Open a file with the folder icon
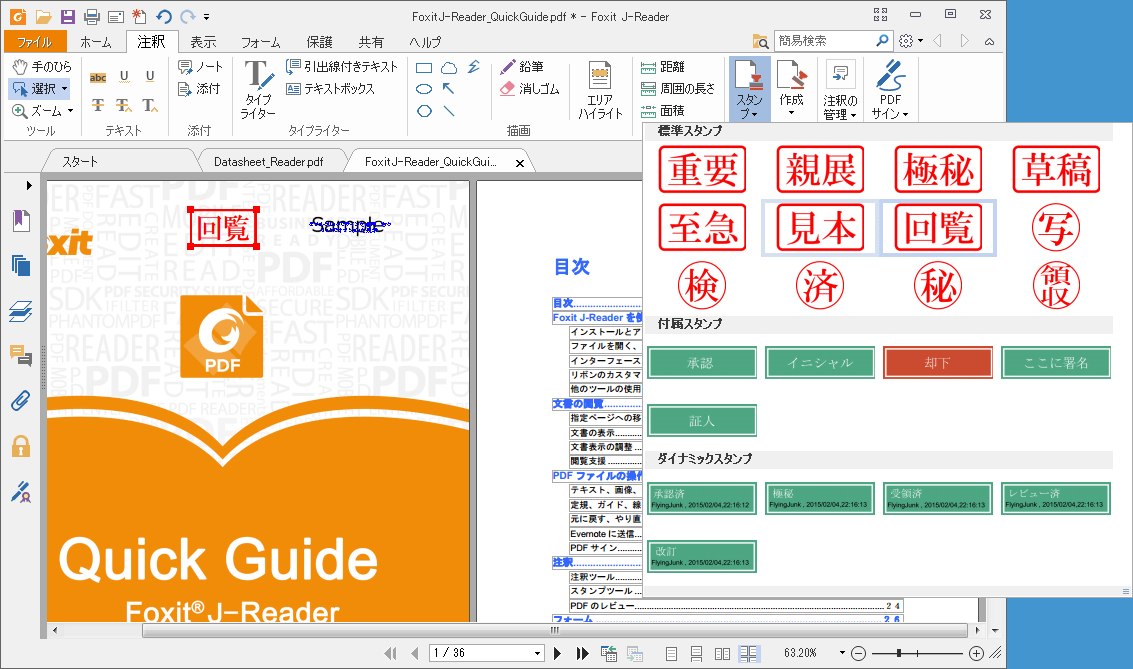This screenshot has height=669, width=1133. (x=43, y=16)
